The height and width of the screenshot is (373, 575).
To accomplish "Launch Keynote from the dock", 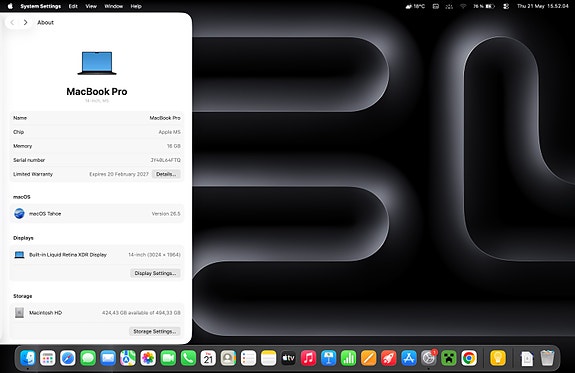I will pos(329,358).
